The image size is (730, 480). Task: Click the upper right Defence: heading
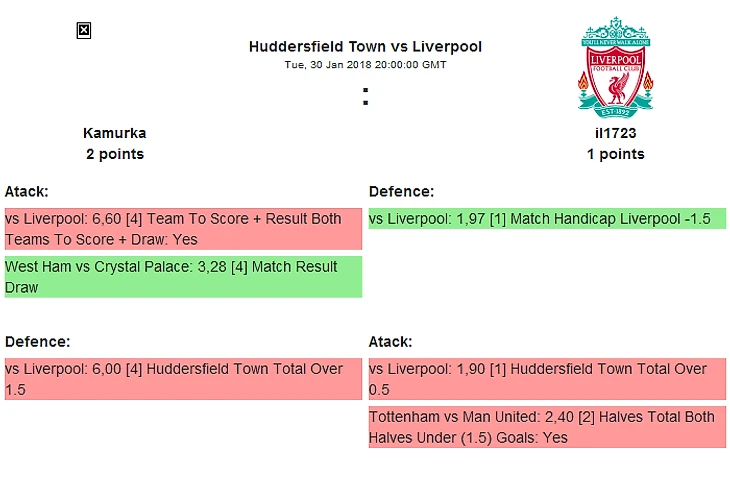tap(401, 191)
